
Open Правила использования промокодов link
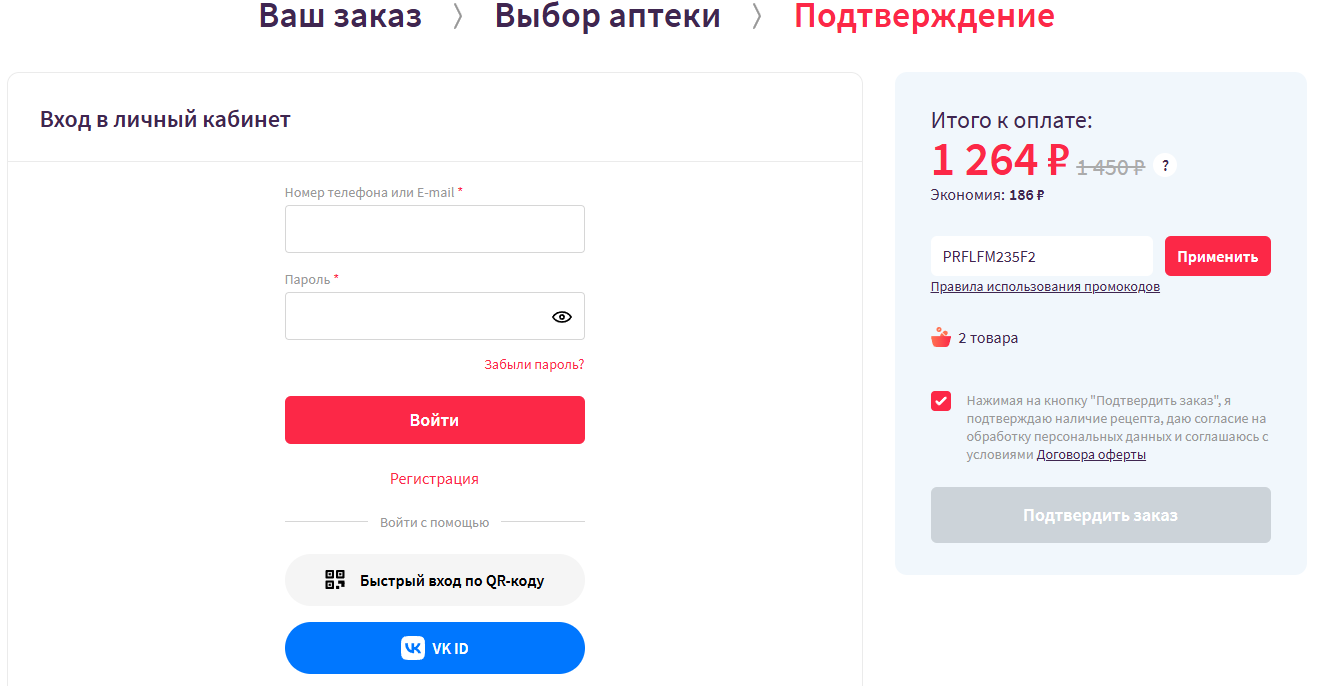(1045, 287)
